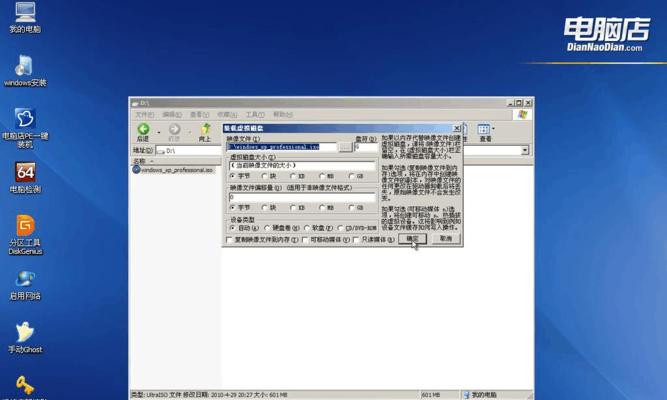Check the 复制映像文件到内存 option
The image size is (667, 400).
pyautogui.click(x=230, y=240)
